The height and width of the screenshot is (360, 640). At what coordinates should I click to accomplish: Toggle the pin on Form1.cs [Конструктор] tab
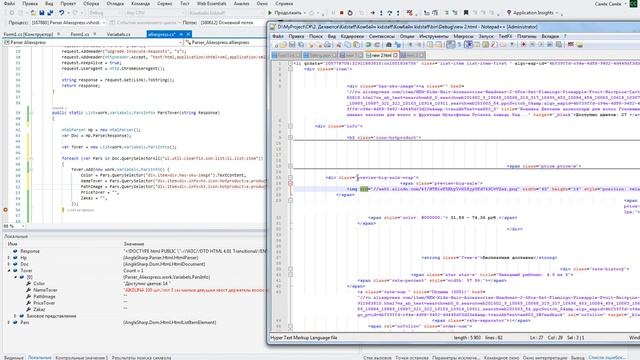59,34
